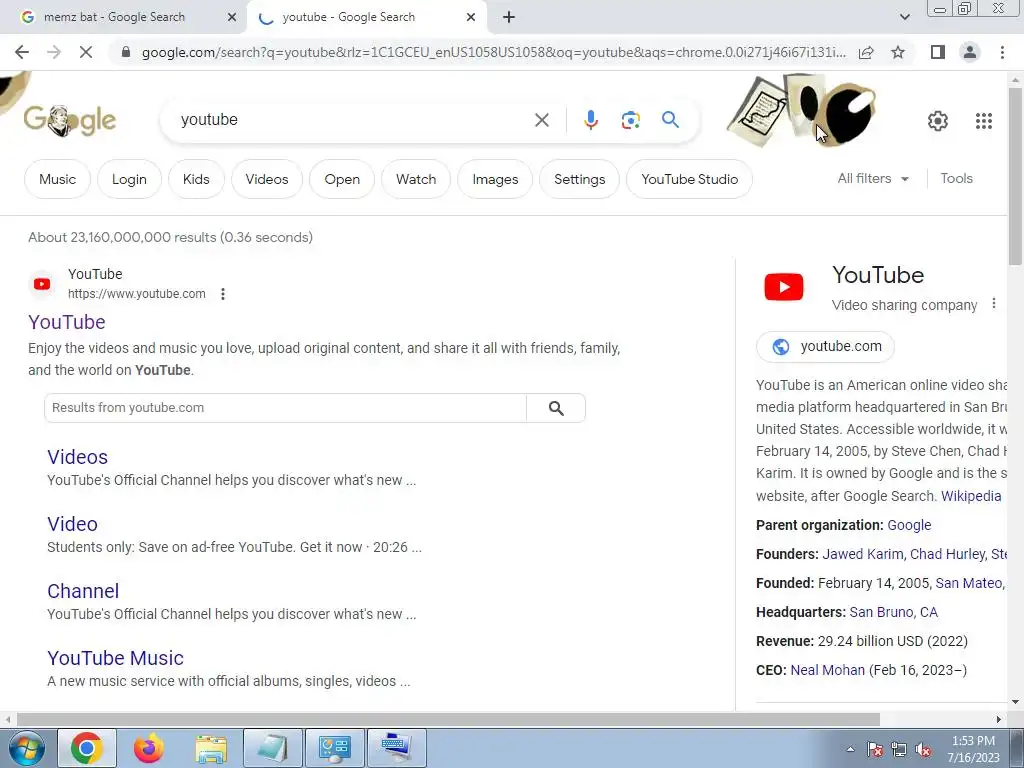Select the YouTube Studio chip
The width and height of the screenshot is (1024, 768).
[690, 179]
